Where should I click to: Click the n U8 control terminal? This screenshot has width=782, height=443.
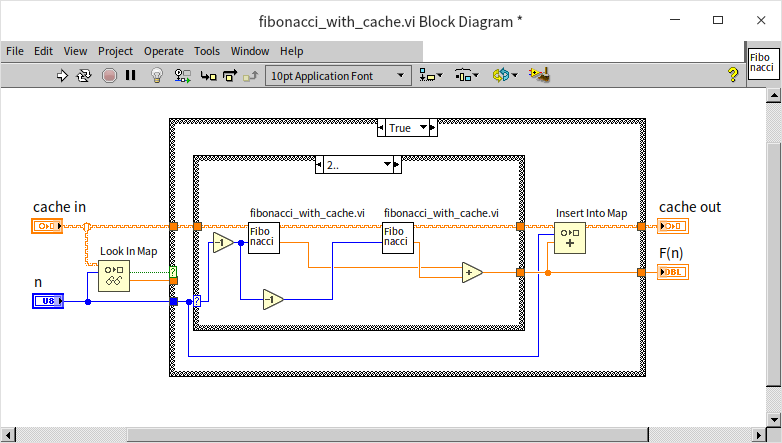click(47, 301)
